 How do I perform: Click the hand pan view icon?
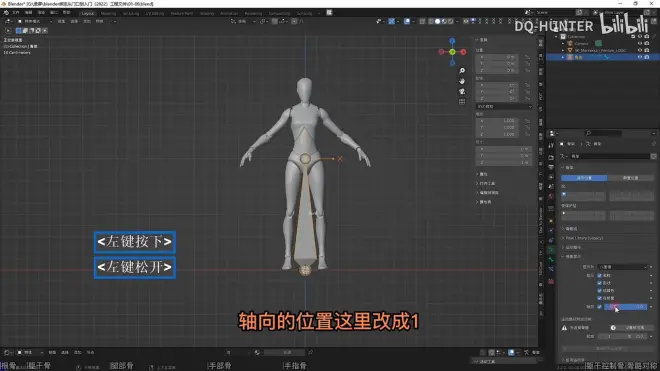(x=462, y=81)
